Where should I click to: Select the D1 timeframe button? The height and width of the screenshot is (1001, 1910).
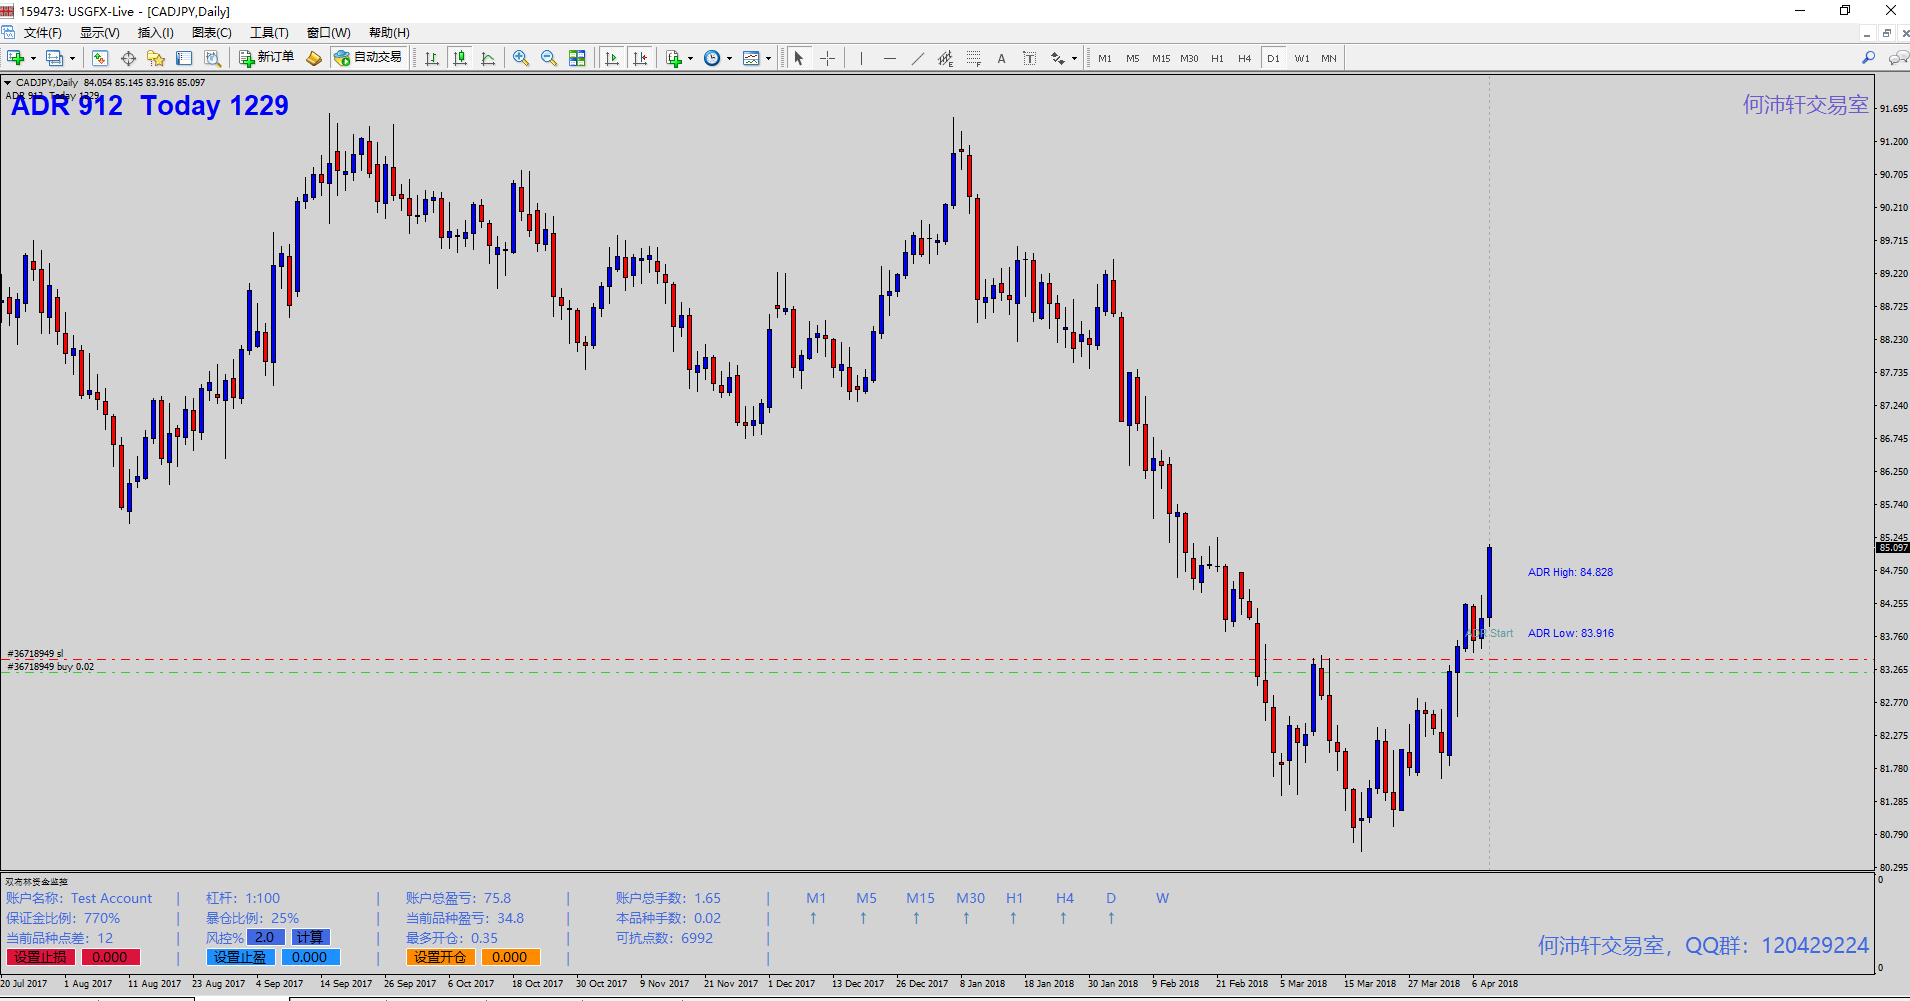pos(1273,58)
